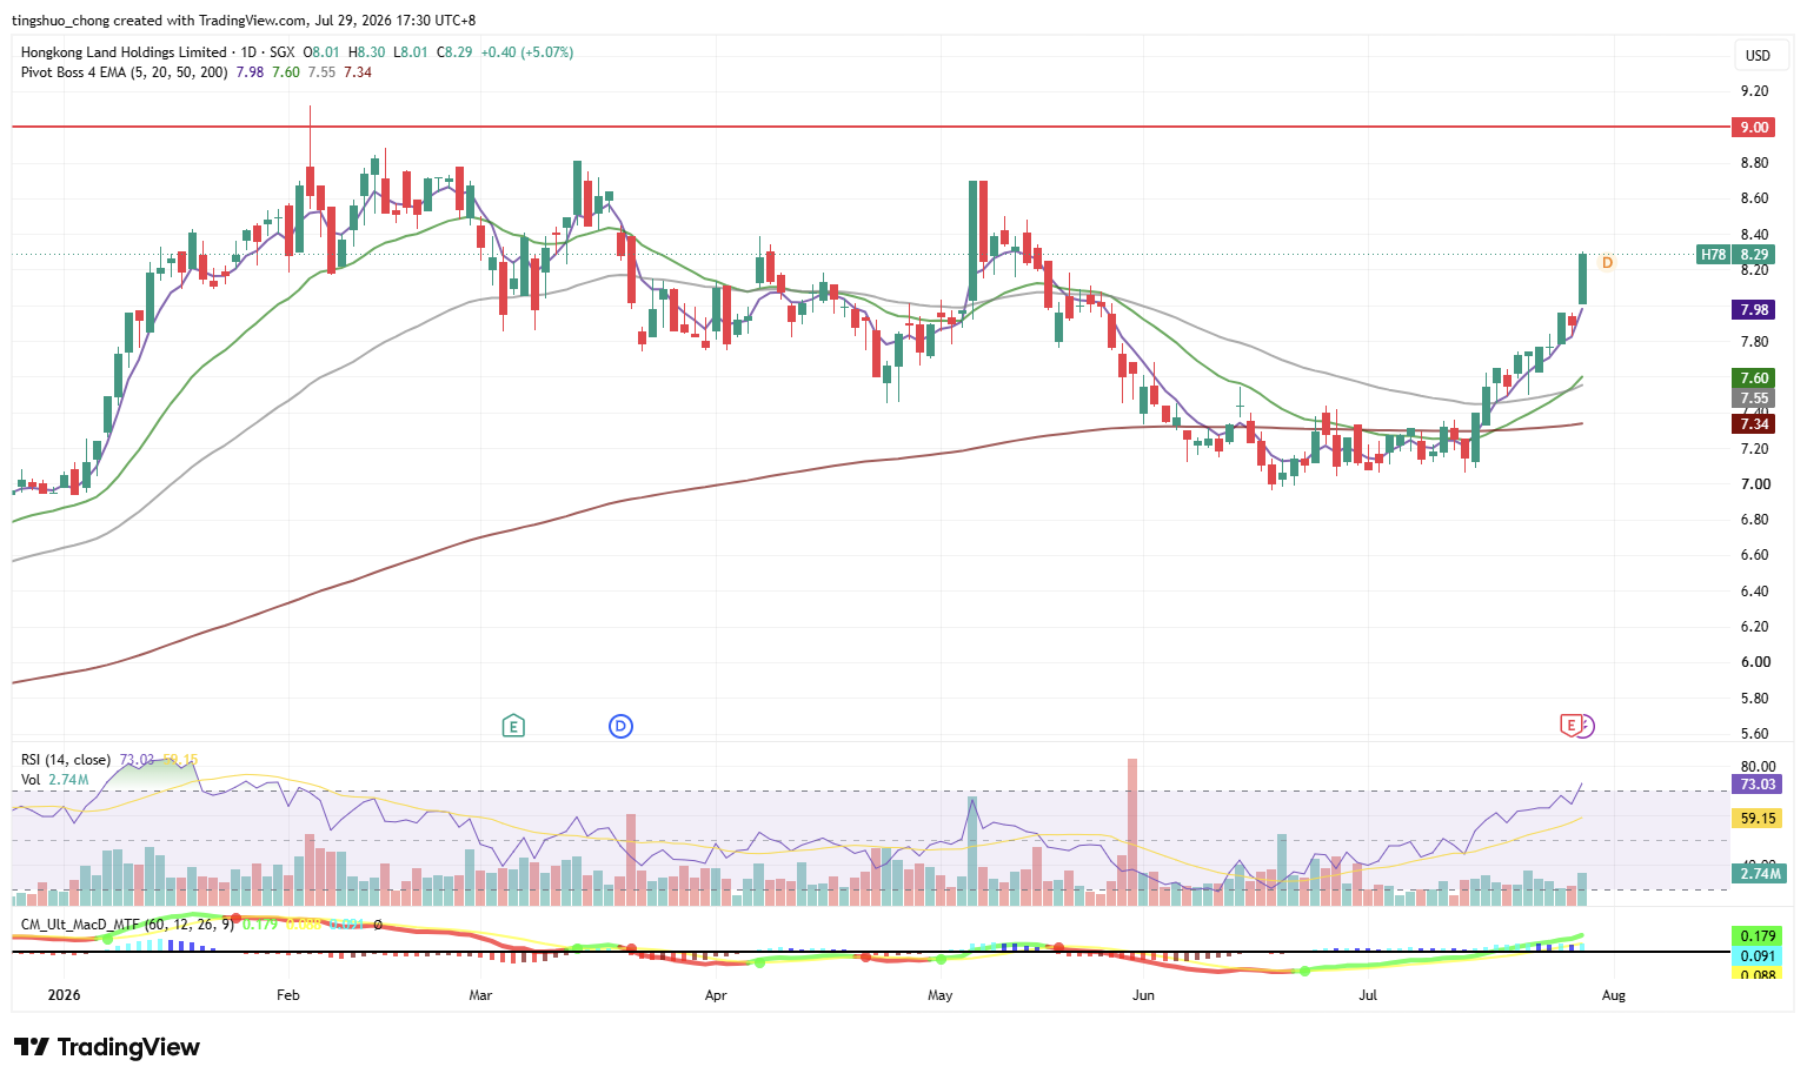Click the 6.00 price axis tick

[1754, 662]
